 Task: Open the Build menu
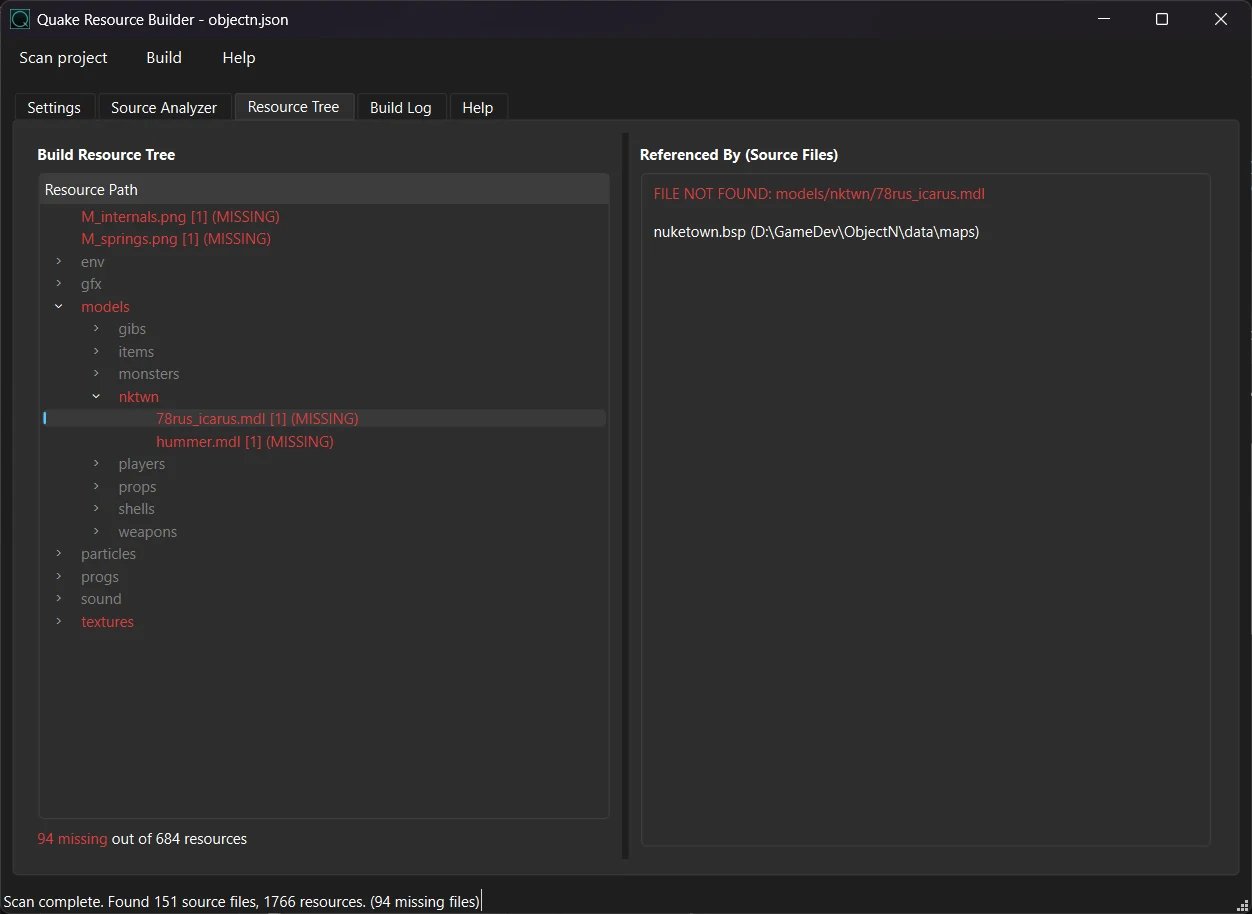click(164, 58)
